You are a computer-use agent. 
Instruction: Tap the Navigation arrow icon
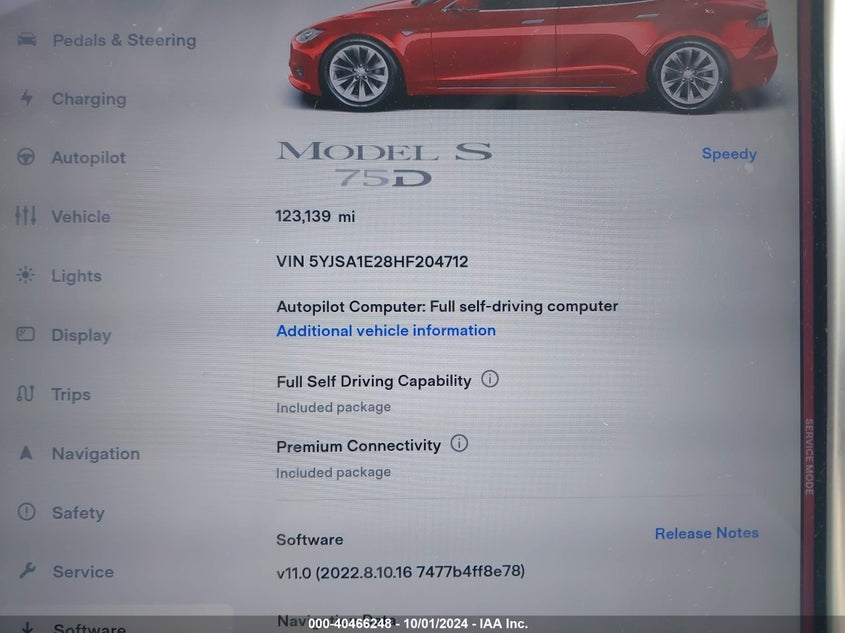(25, 453)
